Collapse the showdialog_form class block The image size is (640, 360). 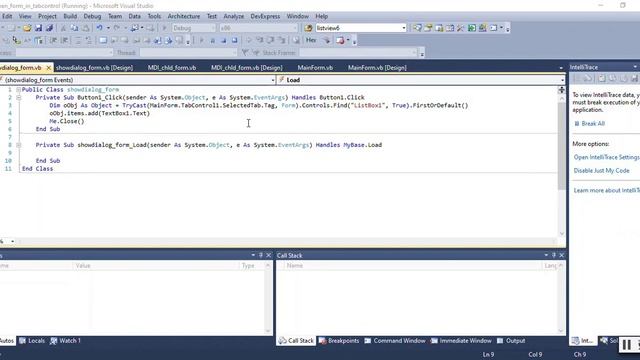(18, 89)
